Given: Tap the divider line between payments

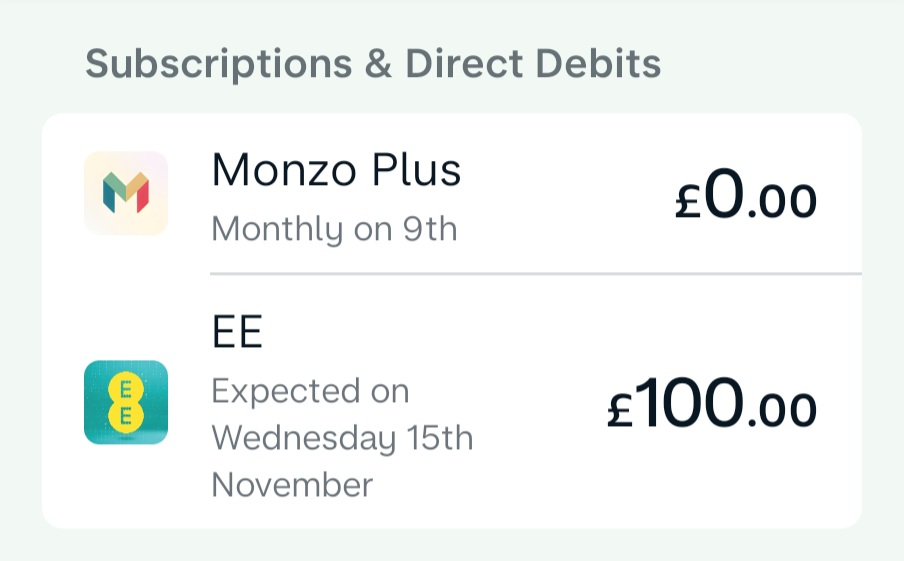Looking at the screenshot, I should coord(536,274).
